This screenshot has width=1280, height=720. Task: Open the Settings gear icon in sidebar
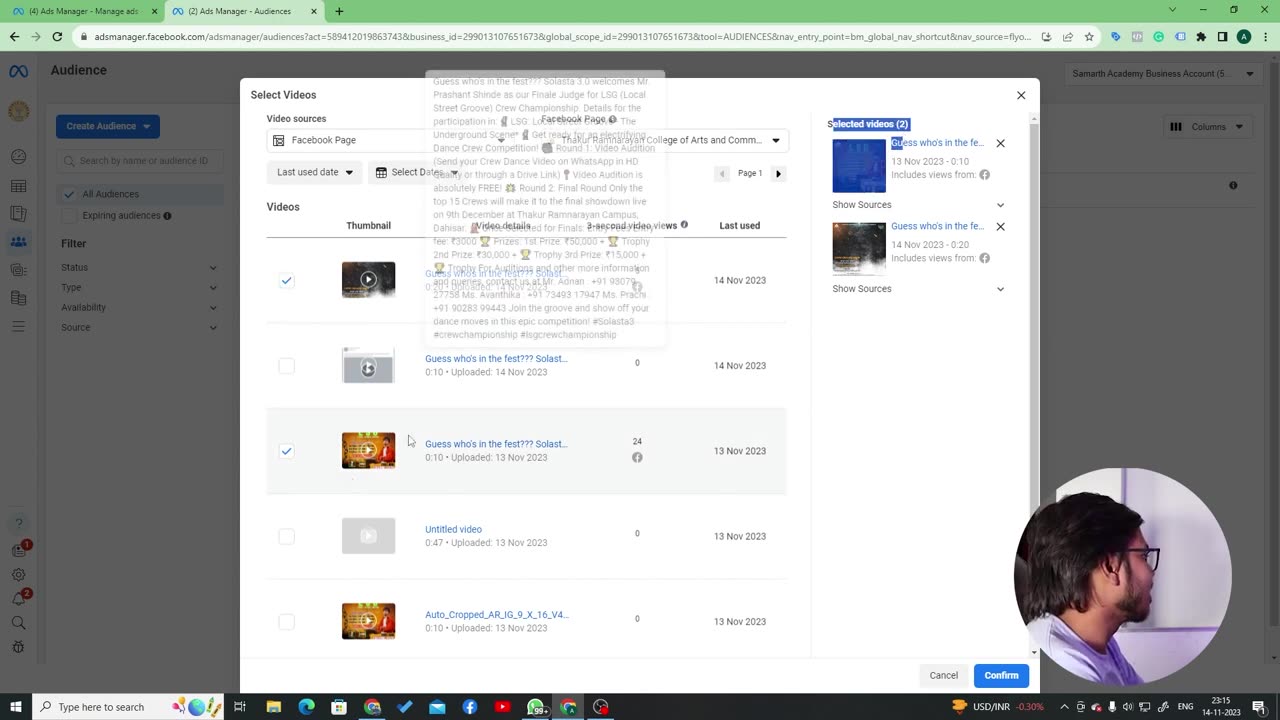[18, 575]
